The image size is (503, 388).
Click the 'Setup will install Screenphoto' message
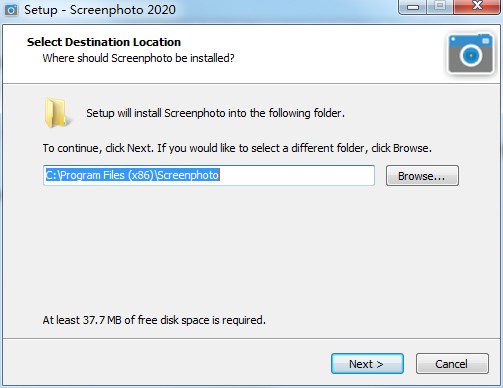pos(215,113)
